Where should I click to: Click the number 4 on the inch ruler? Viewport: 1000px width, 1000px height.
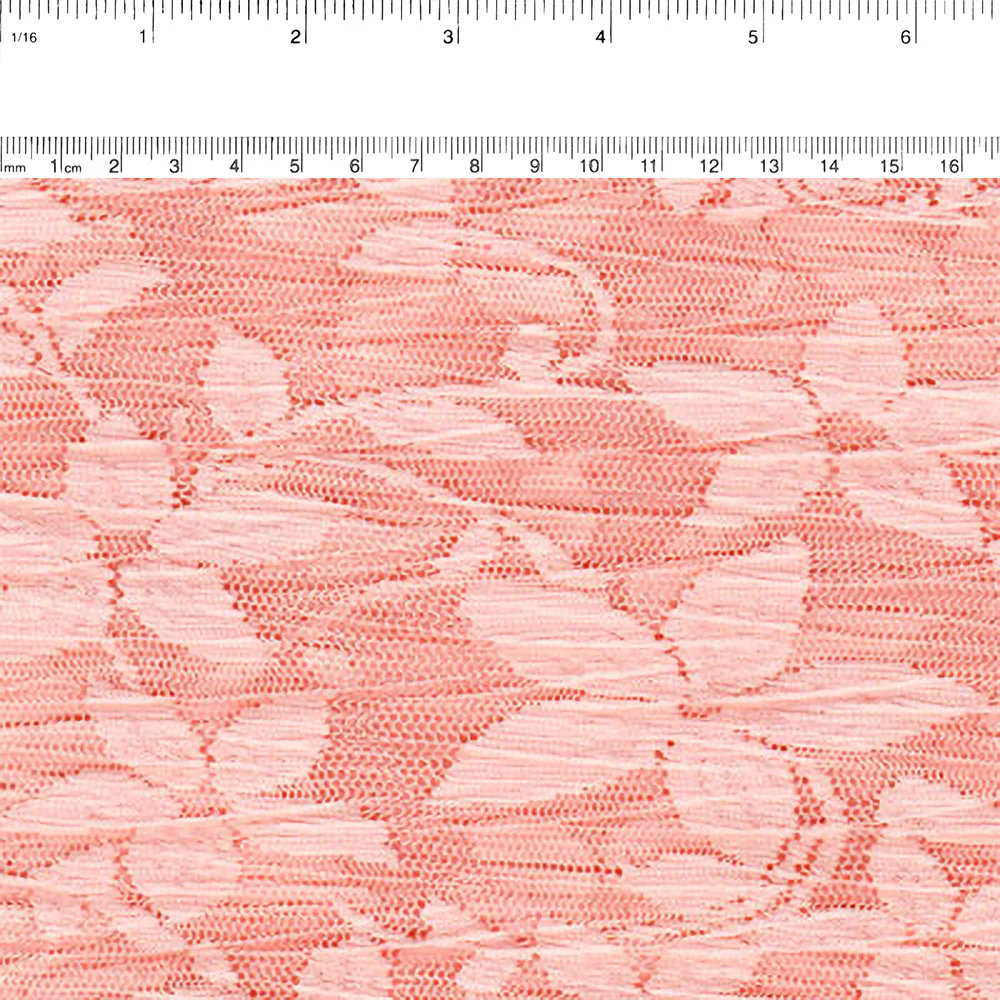[x=600, y=37]
